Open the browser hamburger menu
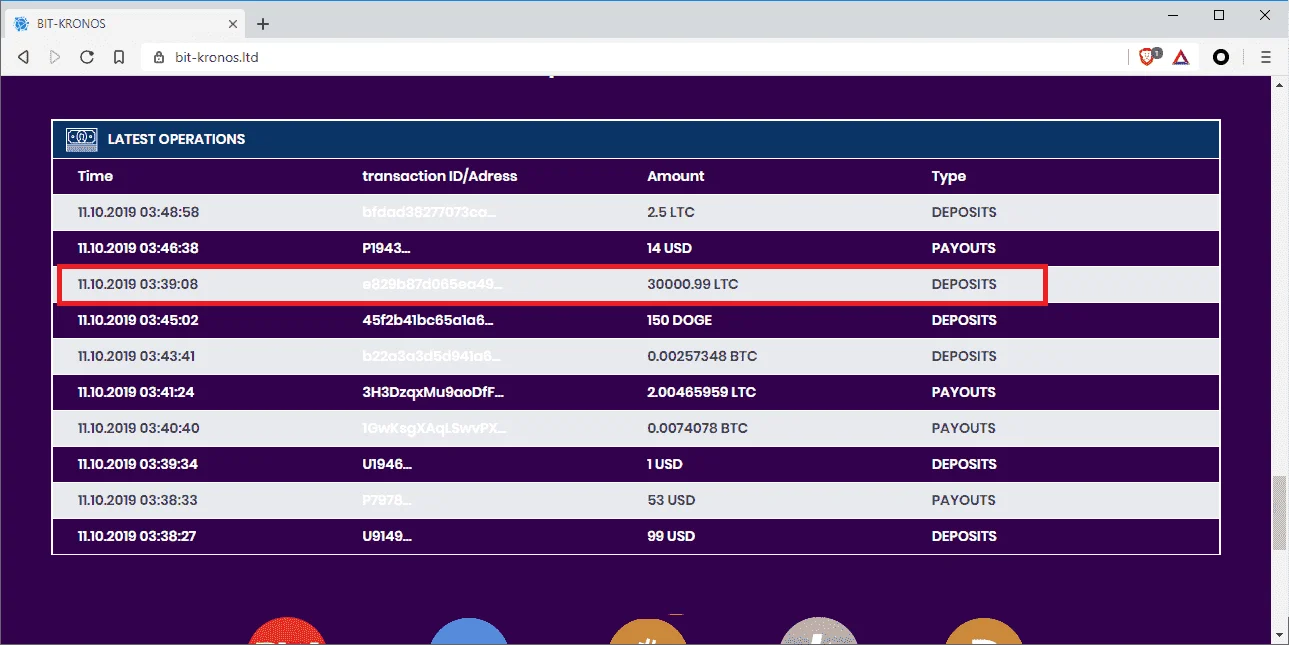This screenshot has width=1289, height=645. coord(1265,57)
